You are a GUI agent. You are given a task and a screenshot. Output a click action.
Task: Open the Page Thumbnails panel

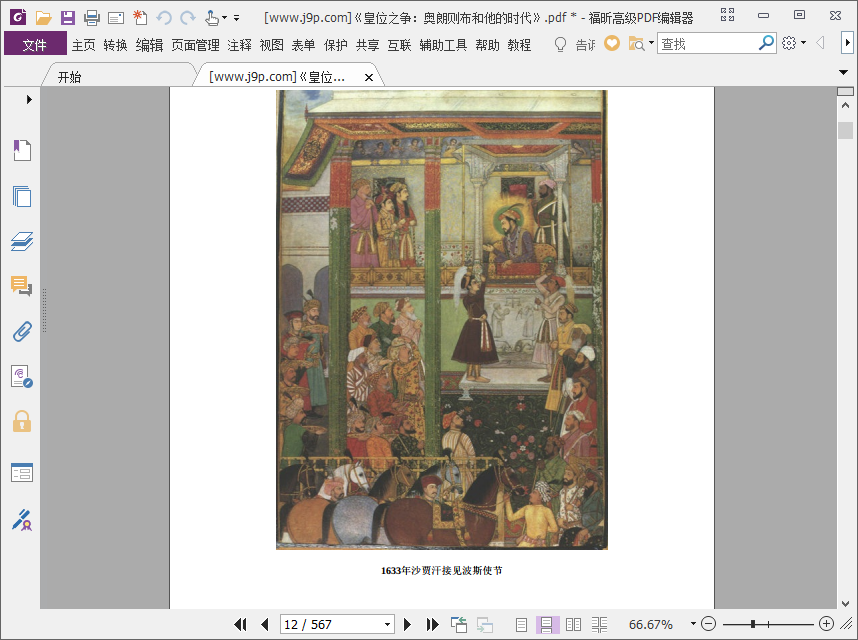22,196
